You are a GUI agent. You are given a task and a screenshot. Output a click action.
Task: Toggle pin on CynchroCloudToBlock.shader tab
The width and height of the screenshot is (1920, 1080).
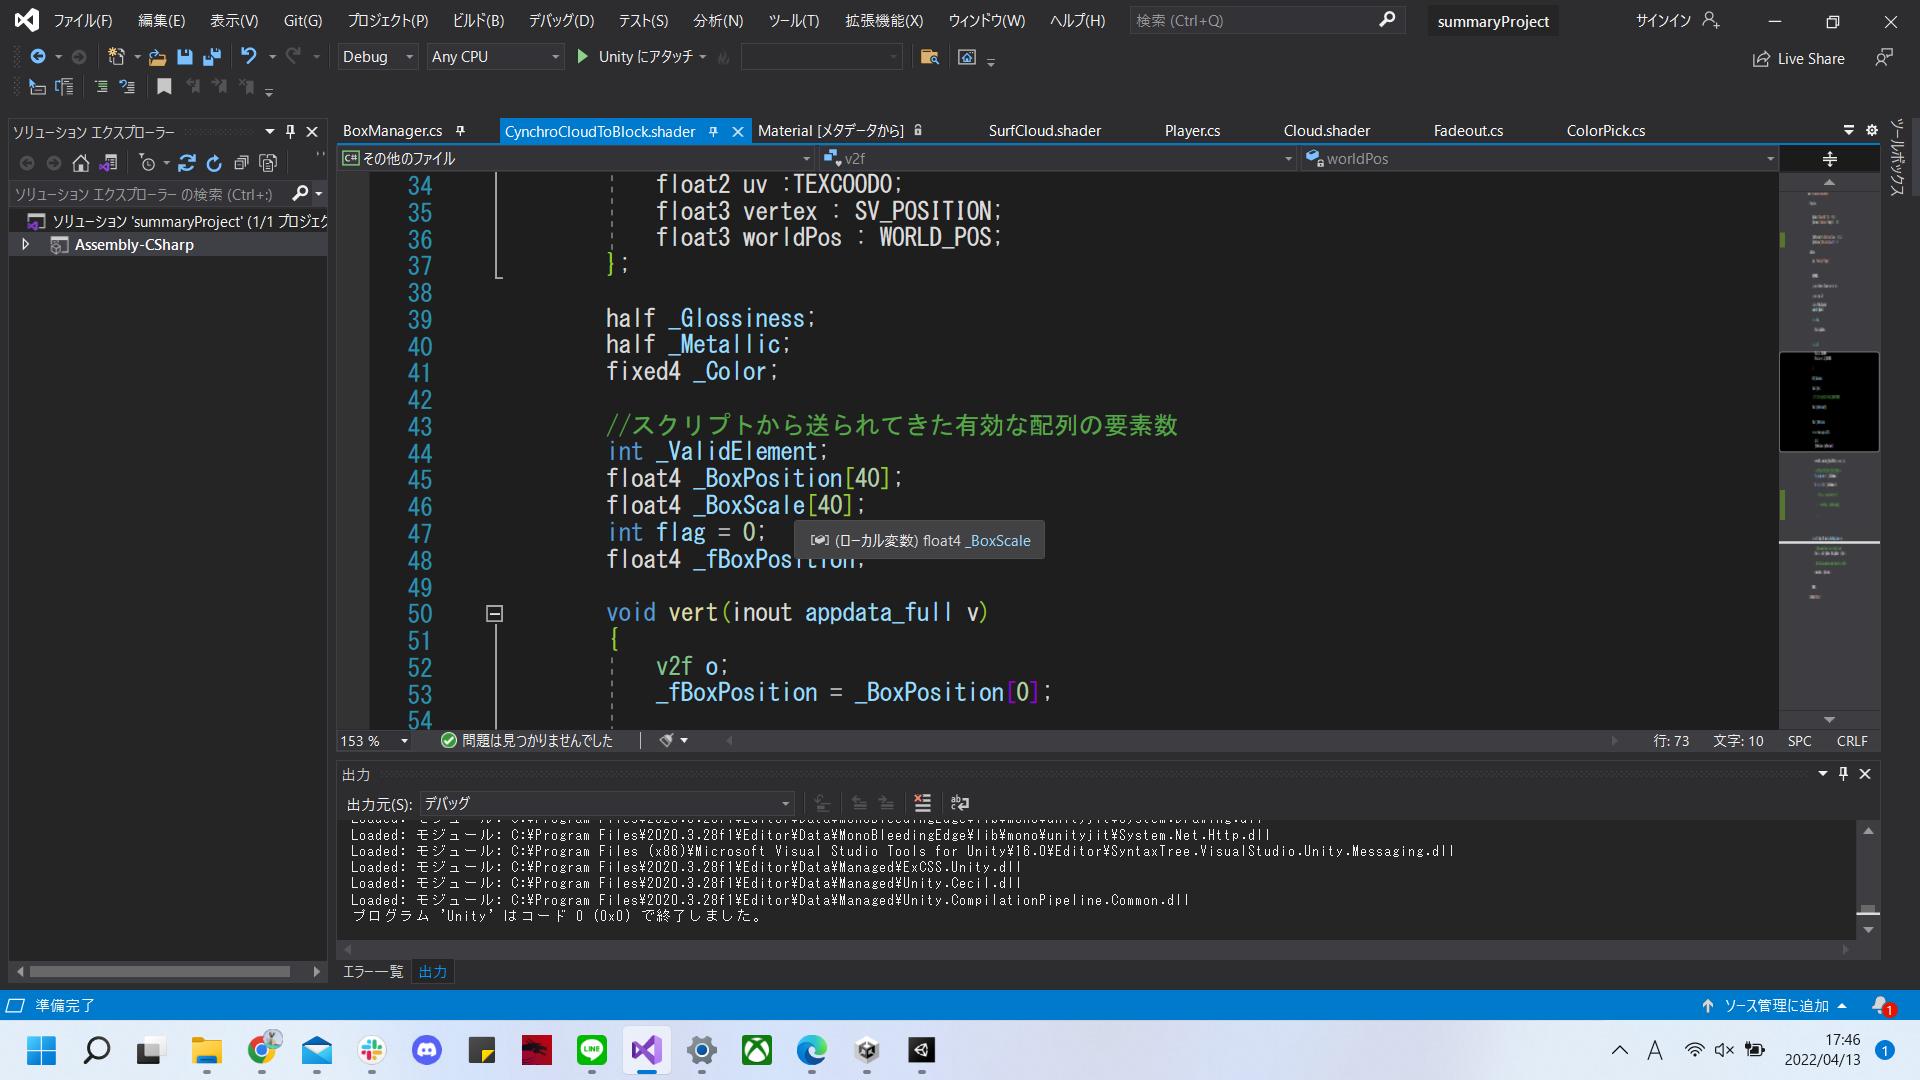713,131
